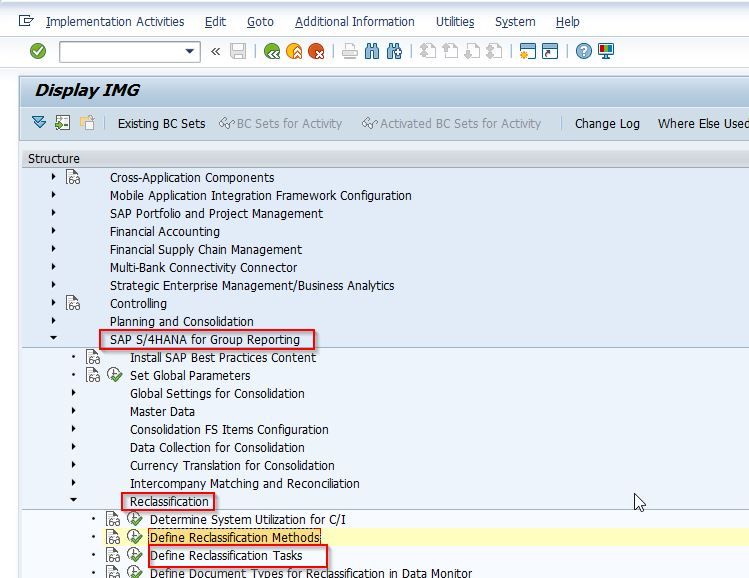
Task: Expand the Financial Accounting node
Action: [x=53, y=231]
